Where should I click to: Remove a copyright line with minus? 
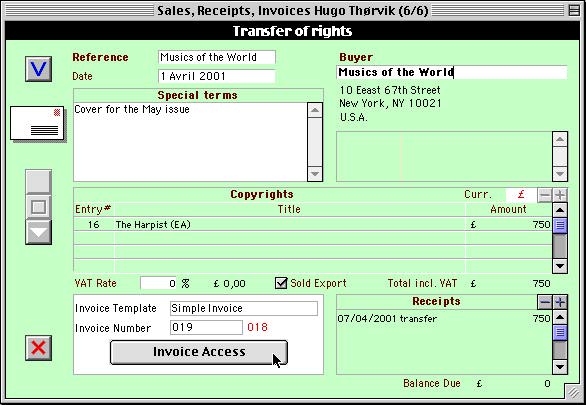click(x=545, y=195)
